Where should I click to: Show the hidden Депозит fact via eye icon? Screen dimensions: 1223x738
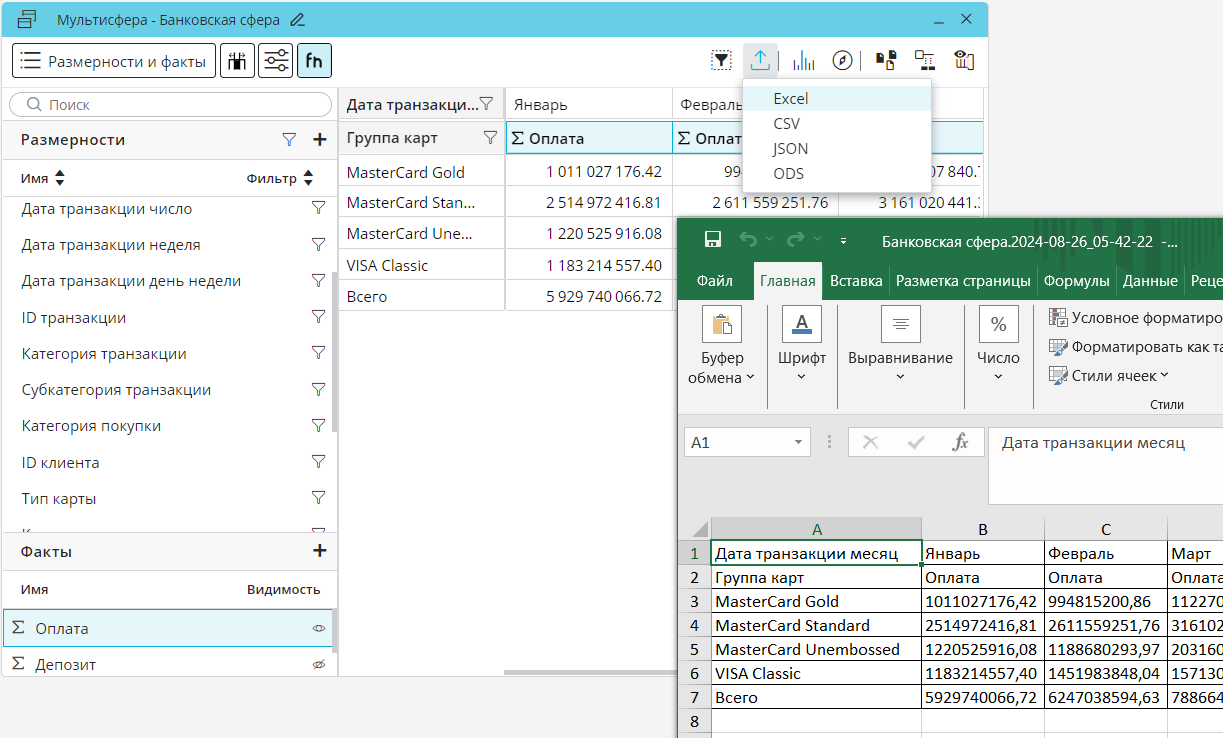click(x=318, y=664)
